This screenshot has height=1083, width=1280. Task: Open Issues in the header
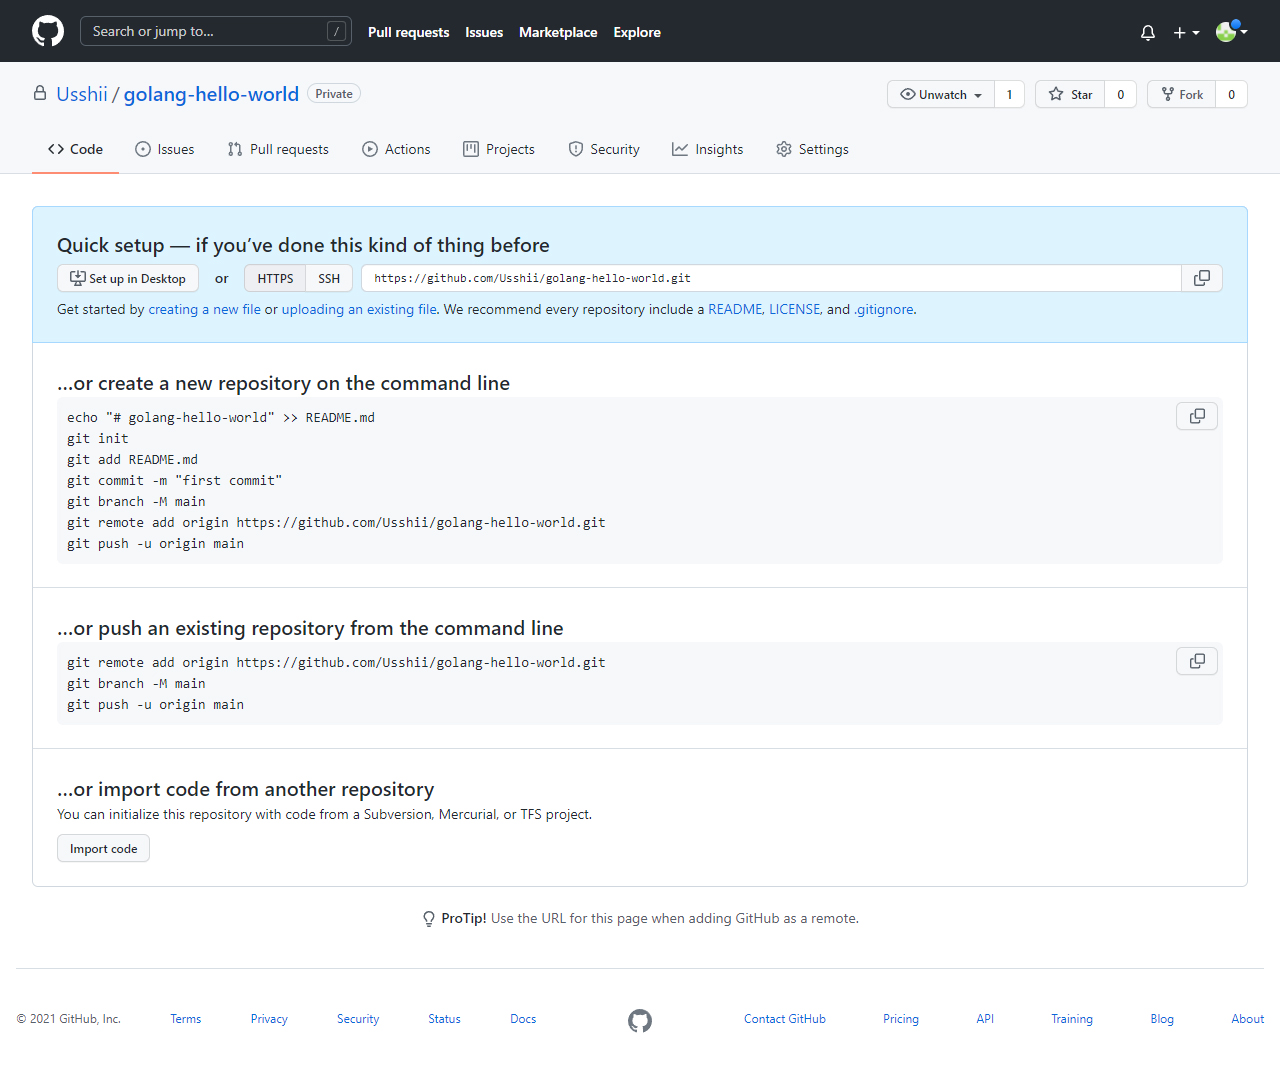coord(484,32)
